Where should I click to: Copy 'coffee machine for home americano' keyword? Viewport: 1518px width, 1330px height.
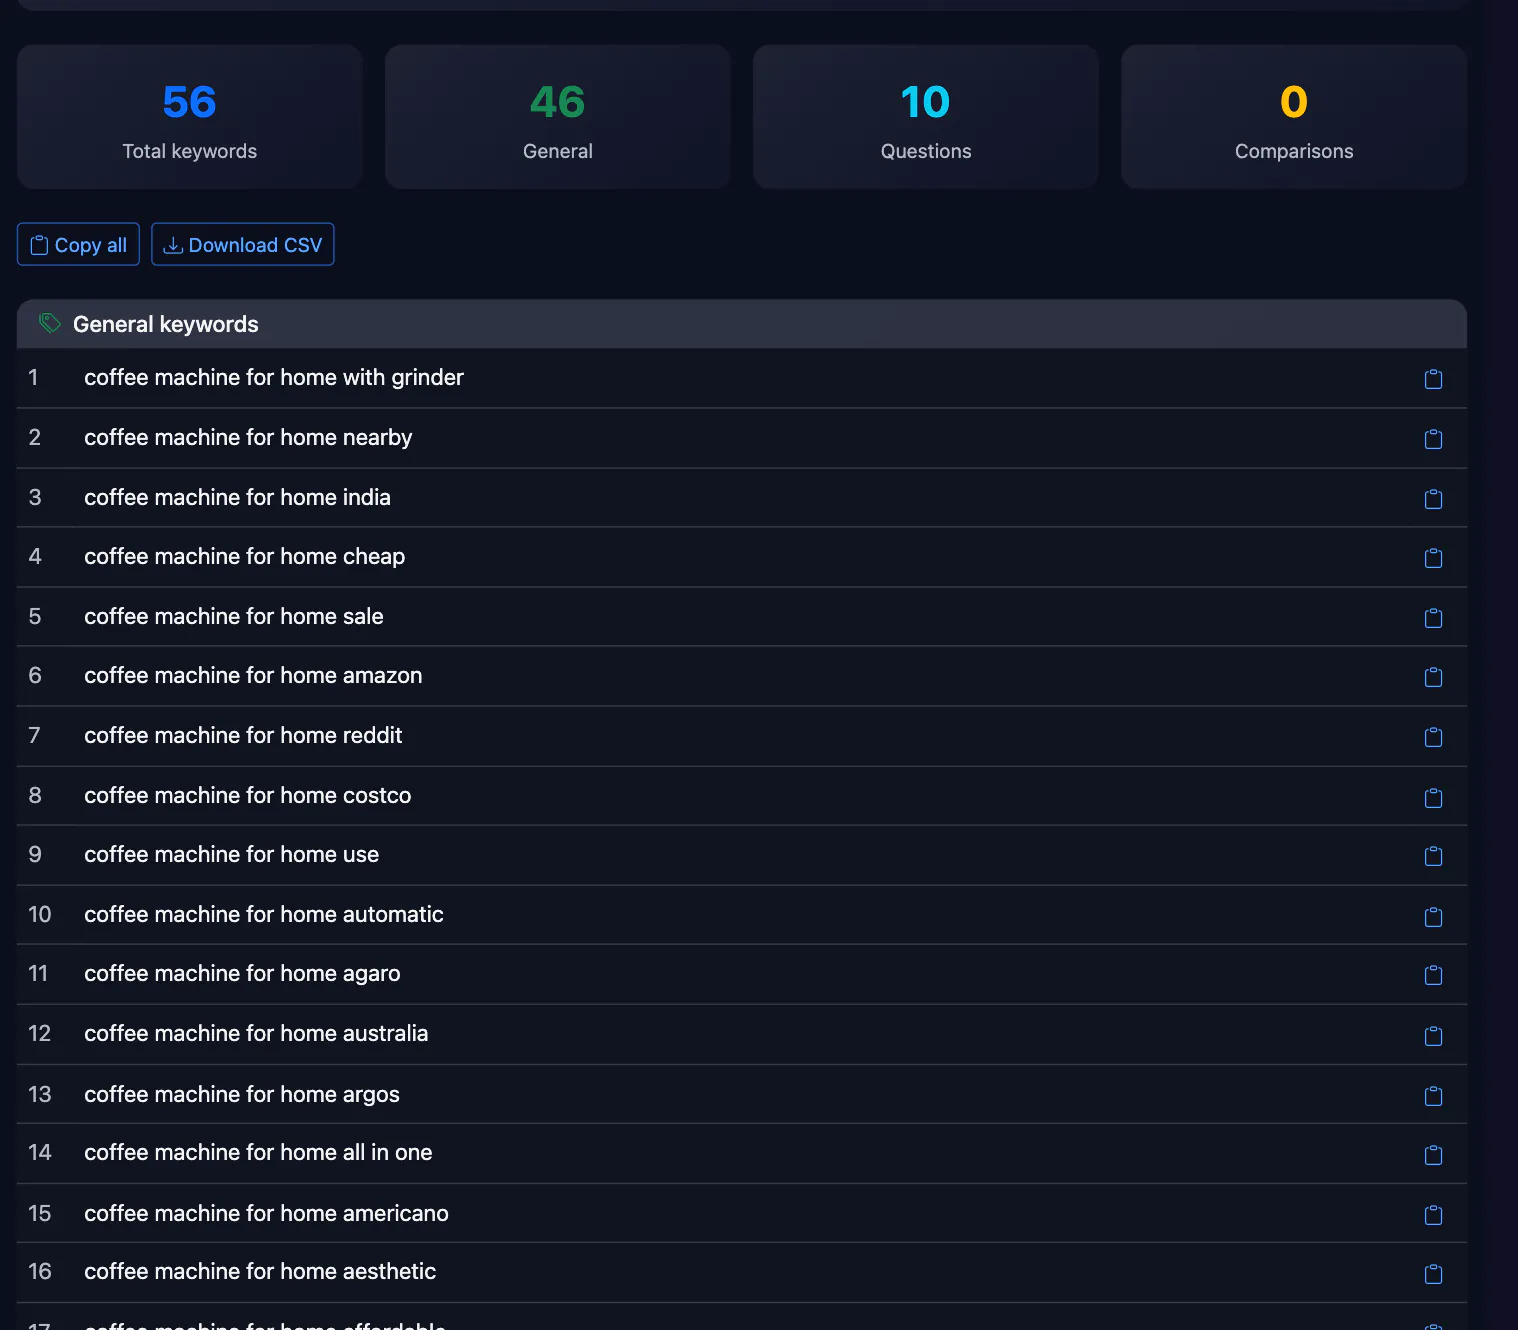[1433, 1215]
